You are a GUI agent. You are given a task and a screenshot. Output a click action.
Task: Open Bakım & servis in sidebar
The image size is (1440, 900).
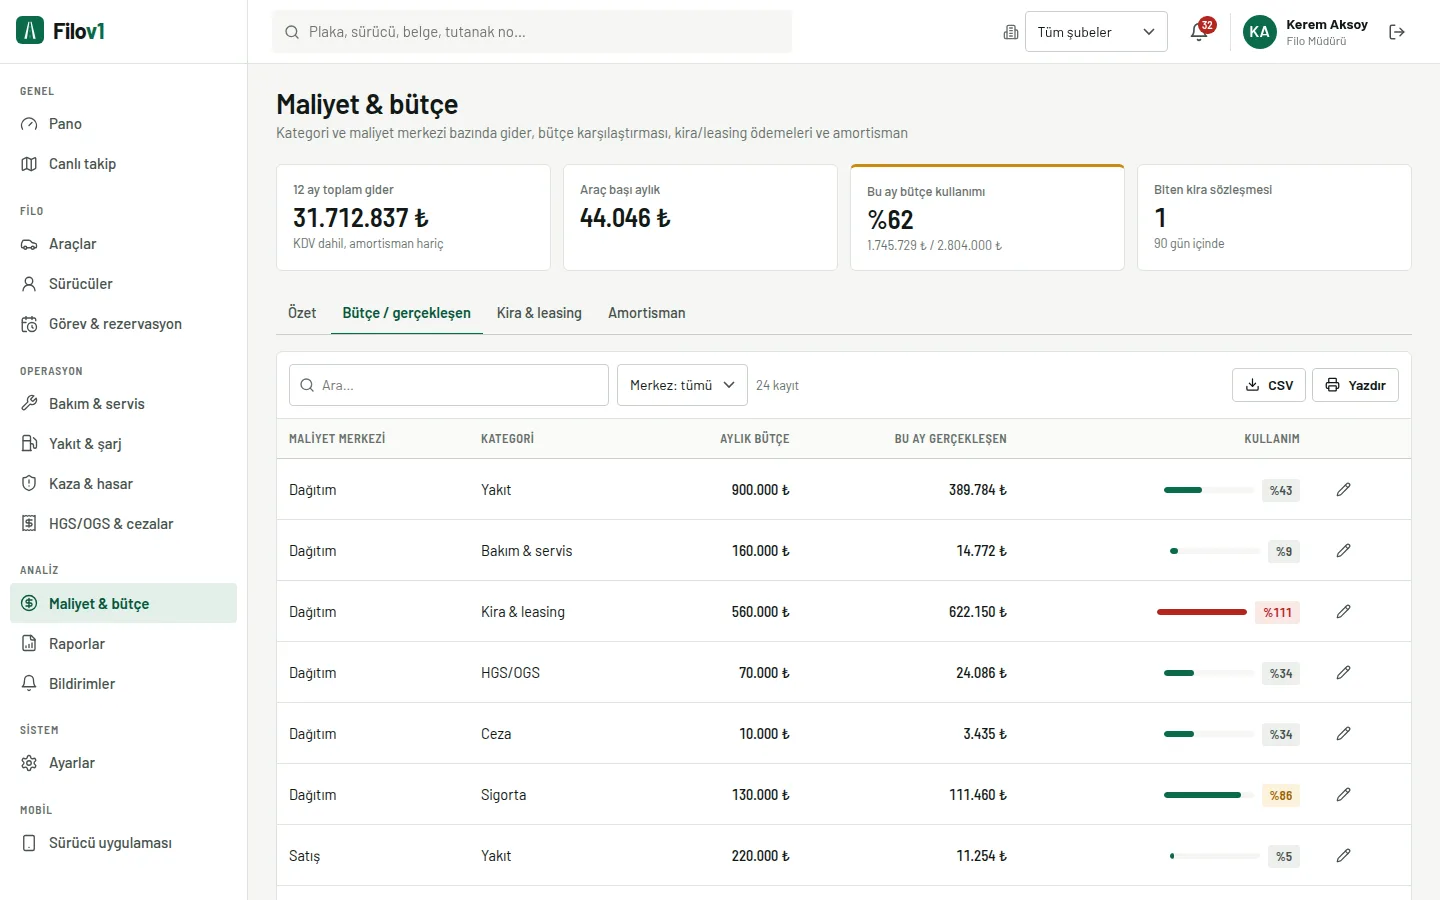[x=123, y=404]
